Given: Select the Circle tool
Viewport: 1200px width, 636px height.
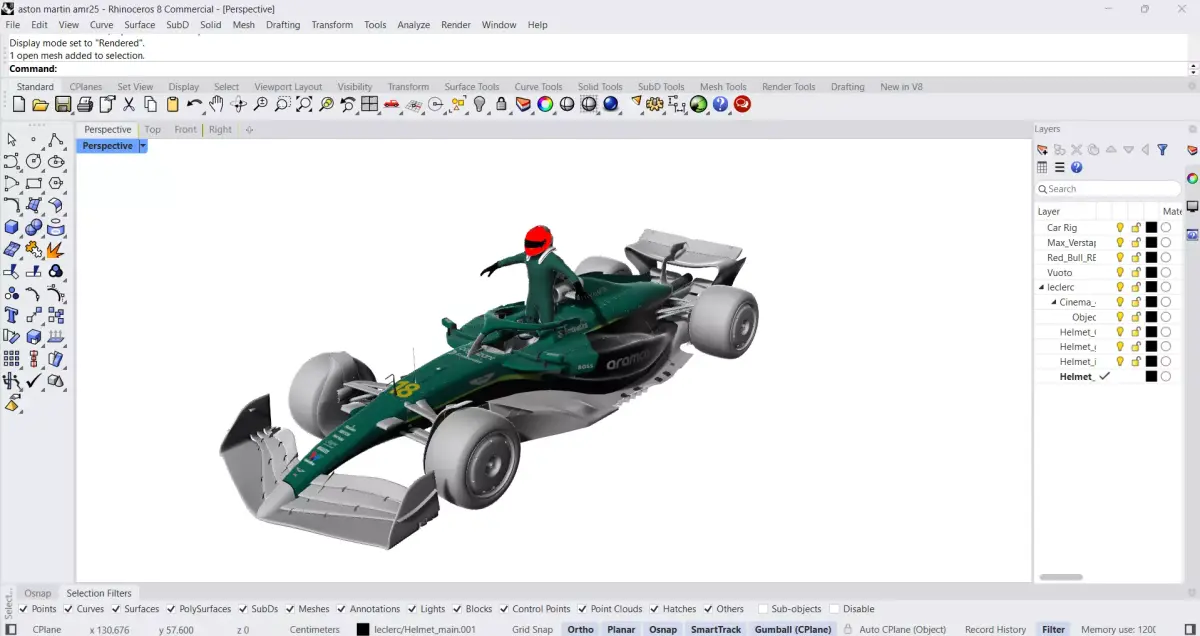Looking at the screenshot, I should 34,162.
